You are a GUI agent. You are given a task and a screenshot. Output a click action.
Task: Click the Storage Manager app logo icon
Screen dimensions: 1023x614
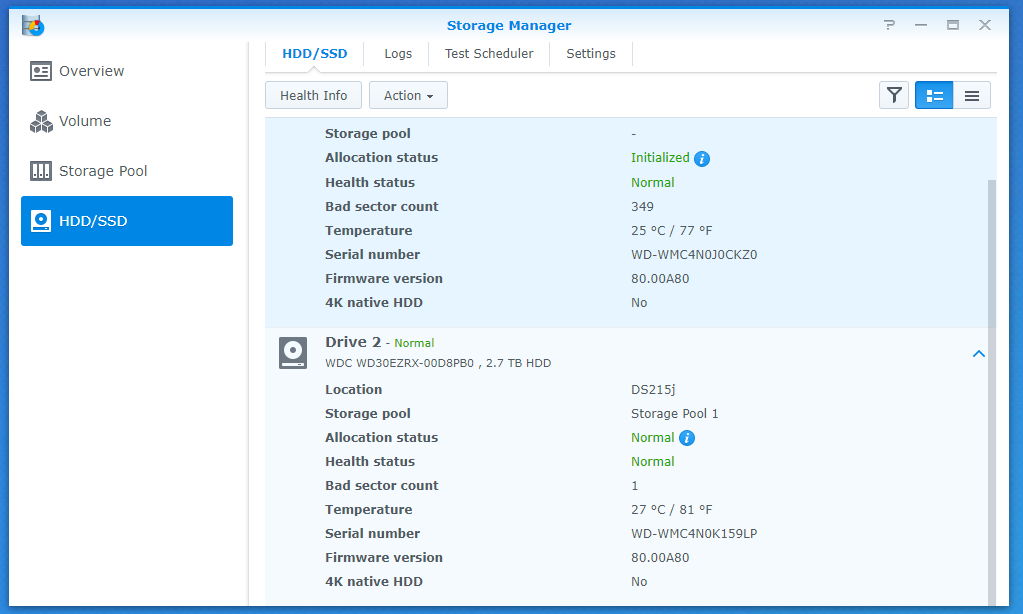click(x=33, y=25)
